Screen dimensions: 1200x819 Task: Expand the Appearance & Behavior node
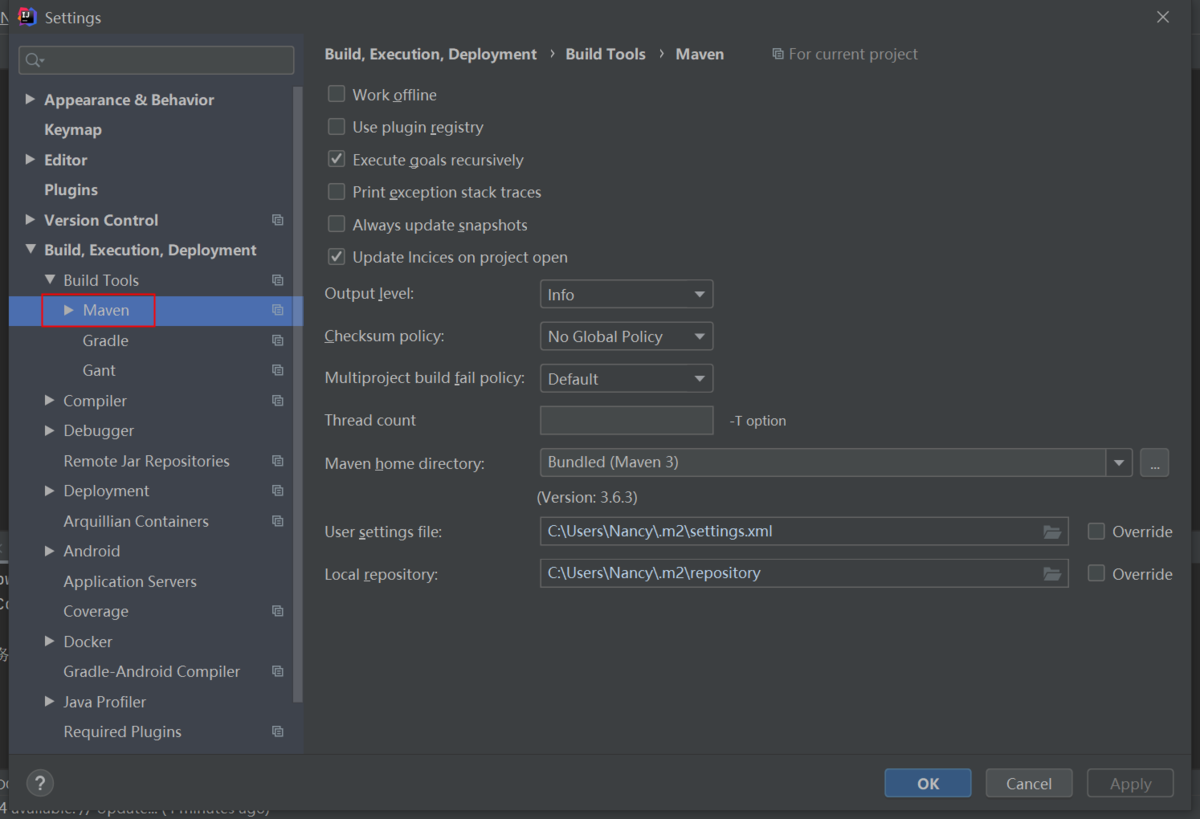(30, 99)
